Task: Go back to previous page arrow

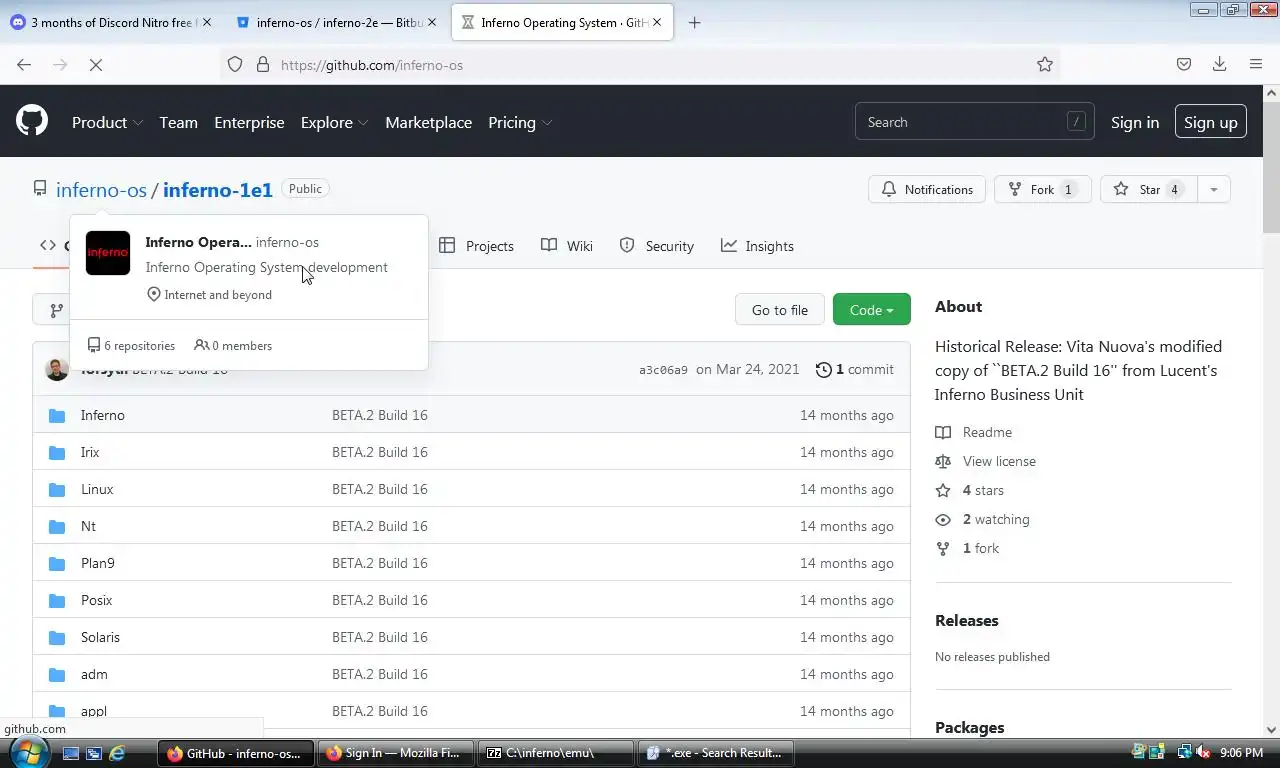Action: click(24, 64)
